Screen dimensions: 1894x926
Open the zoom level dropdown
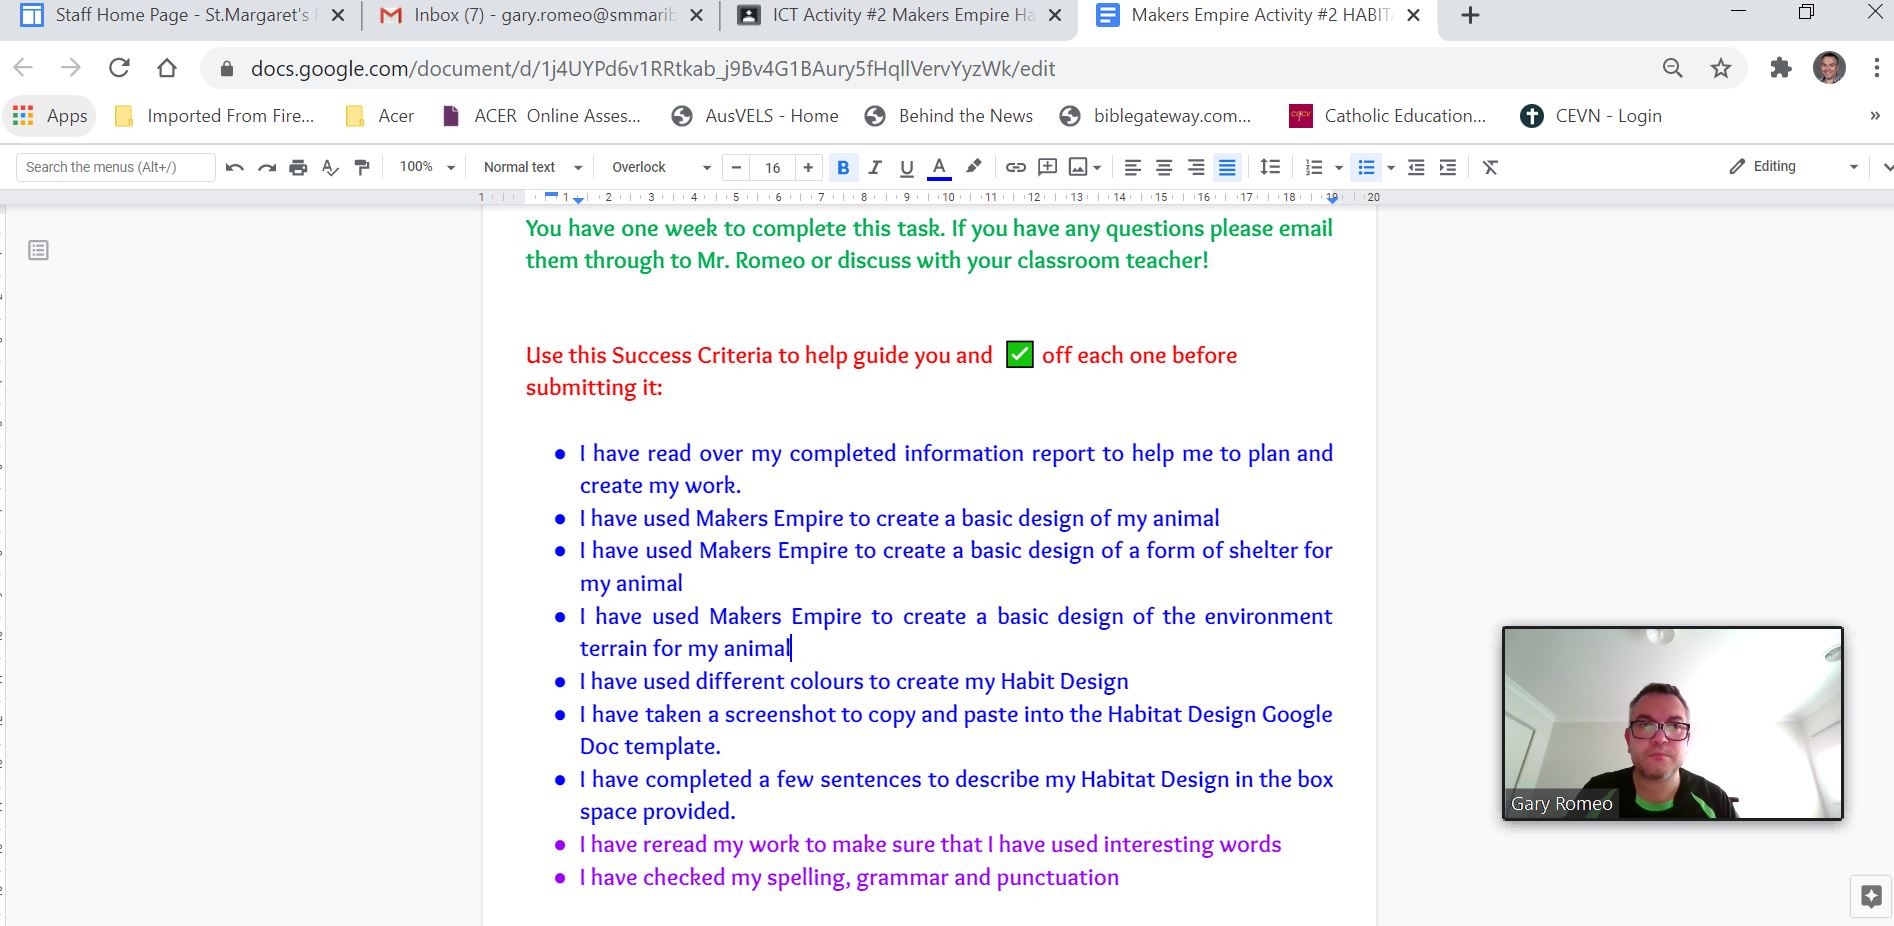click(x=427, y=167)
